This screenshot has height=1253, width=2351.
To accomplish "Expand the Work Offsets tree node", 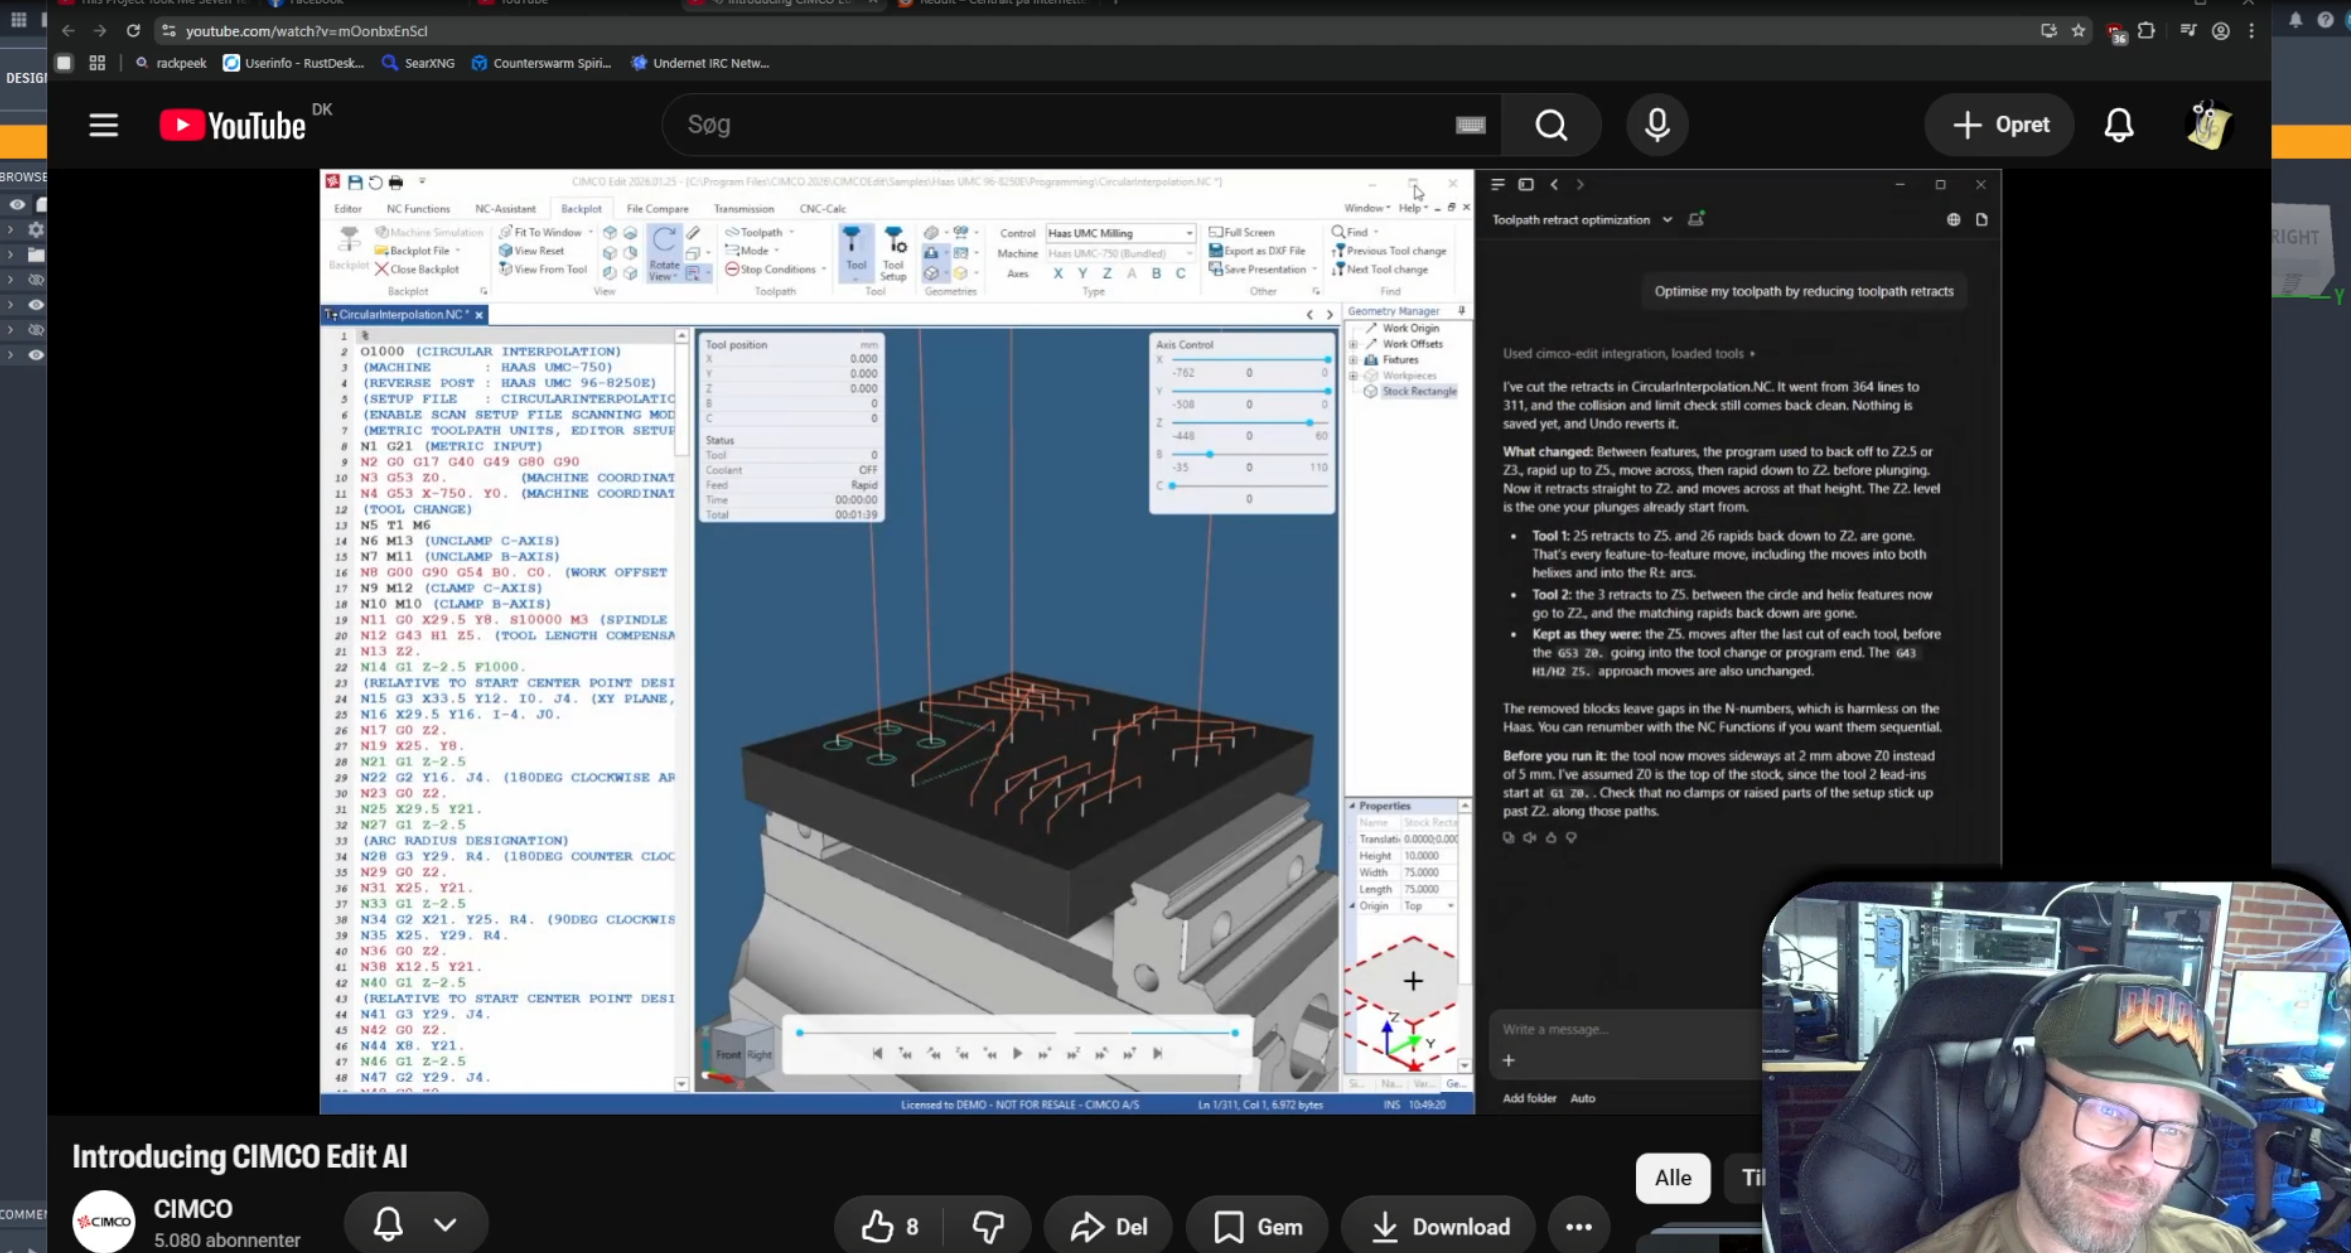I will click(x=1353, y=344).
